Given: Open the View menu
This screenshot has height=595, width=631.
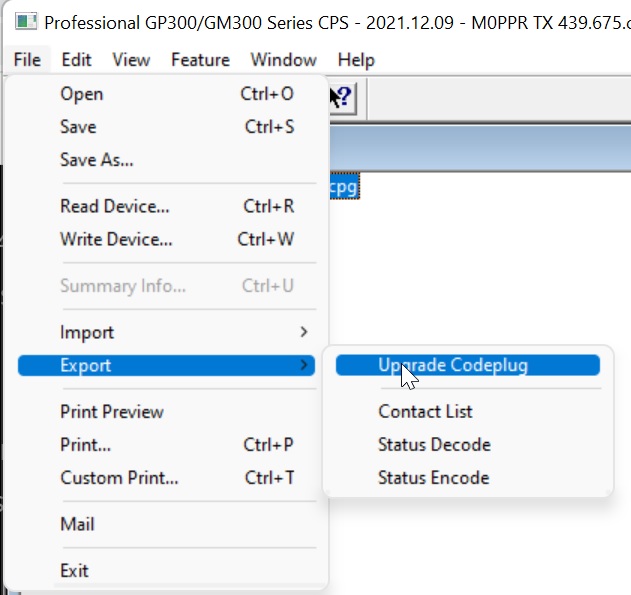Looking at the screenshot, I should click(131, 60).
